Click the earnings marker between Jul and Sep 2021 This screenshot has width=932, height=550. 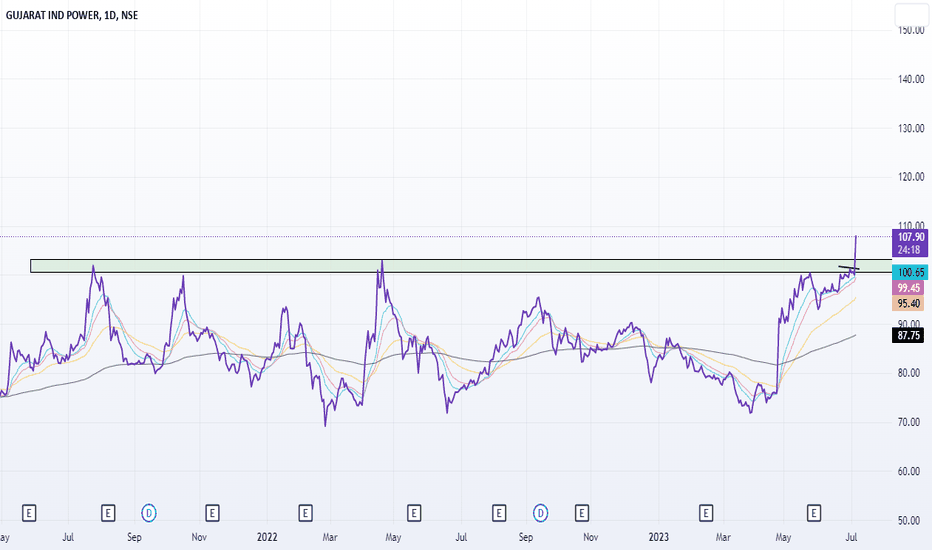[108, 513]
